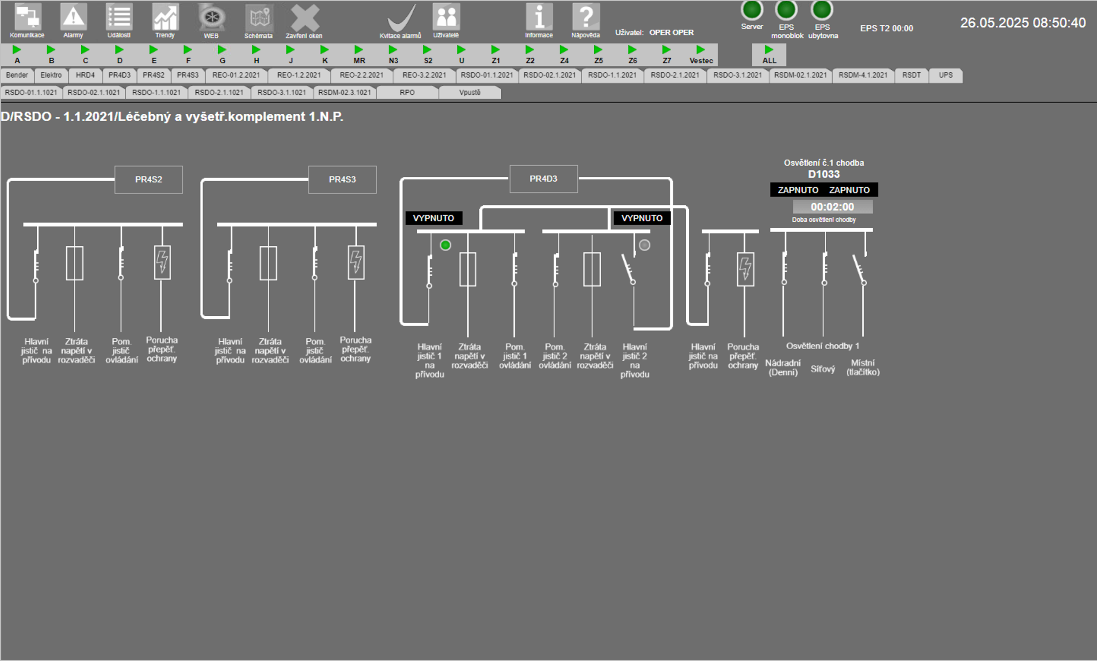Switch to the Bender tab
The image size is (1097, 661).
pos(17,75)
